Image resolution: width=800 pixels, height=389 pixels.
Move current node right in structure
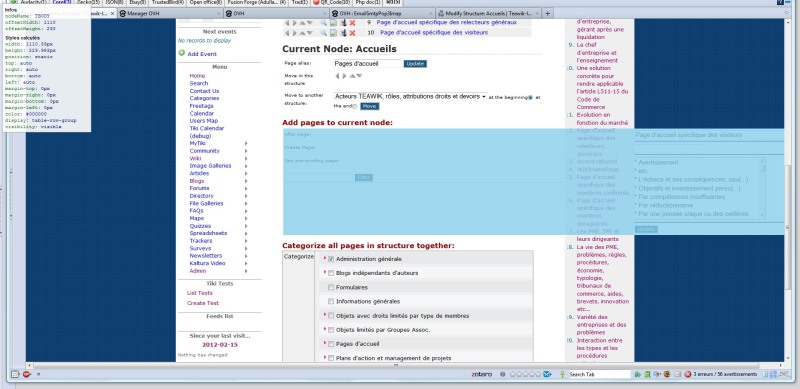344,76
